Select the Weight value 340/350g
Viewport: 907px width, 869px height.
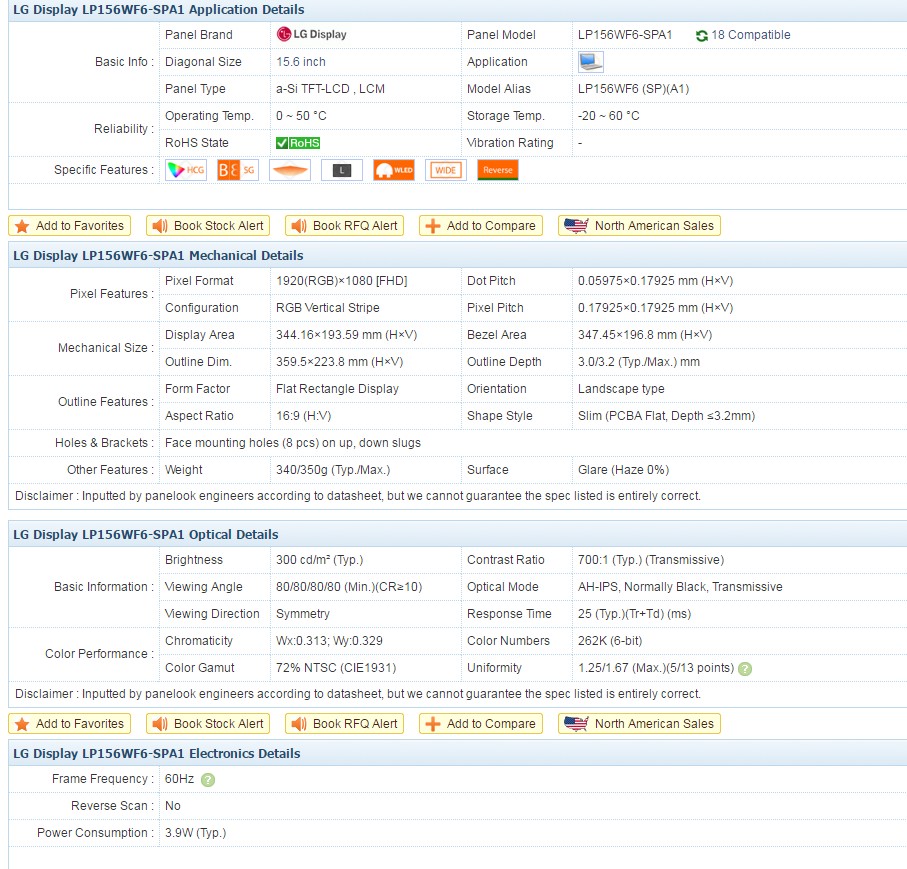pyautogui.click(x=333, y=470)
